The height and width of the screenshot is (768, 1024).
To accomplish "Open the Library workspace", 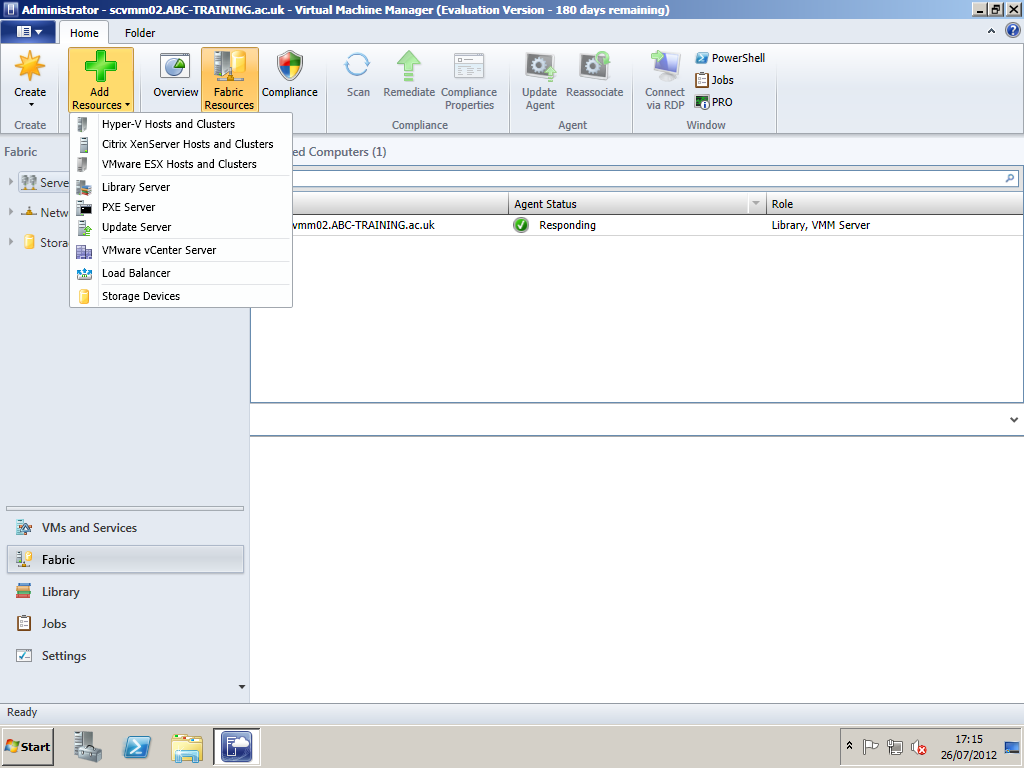I will 125,592.
